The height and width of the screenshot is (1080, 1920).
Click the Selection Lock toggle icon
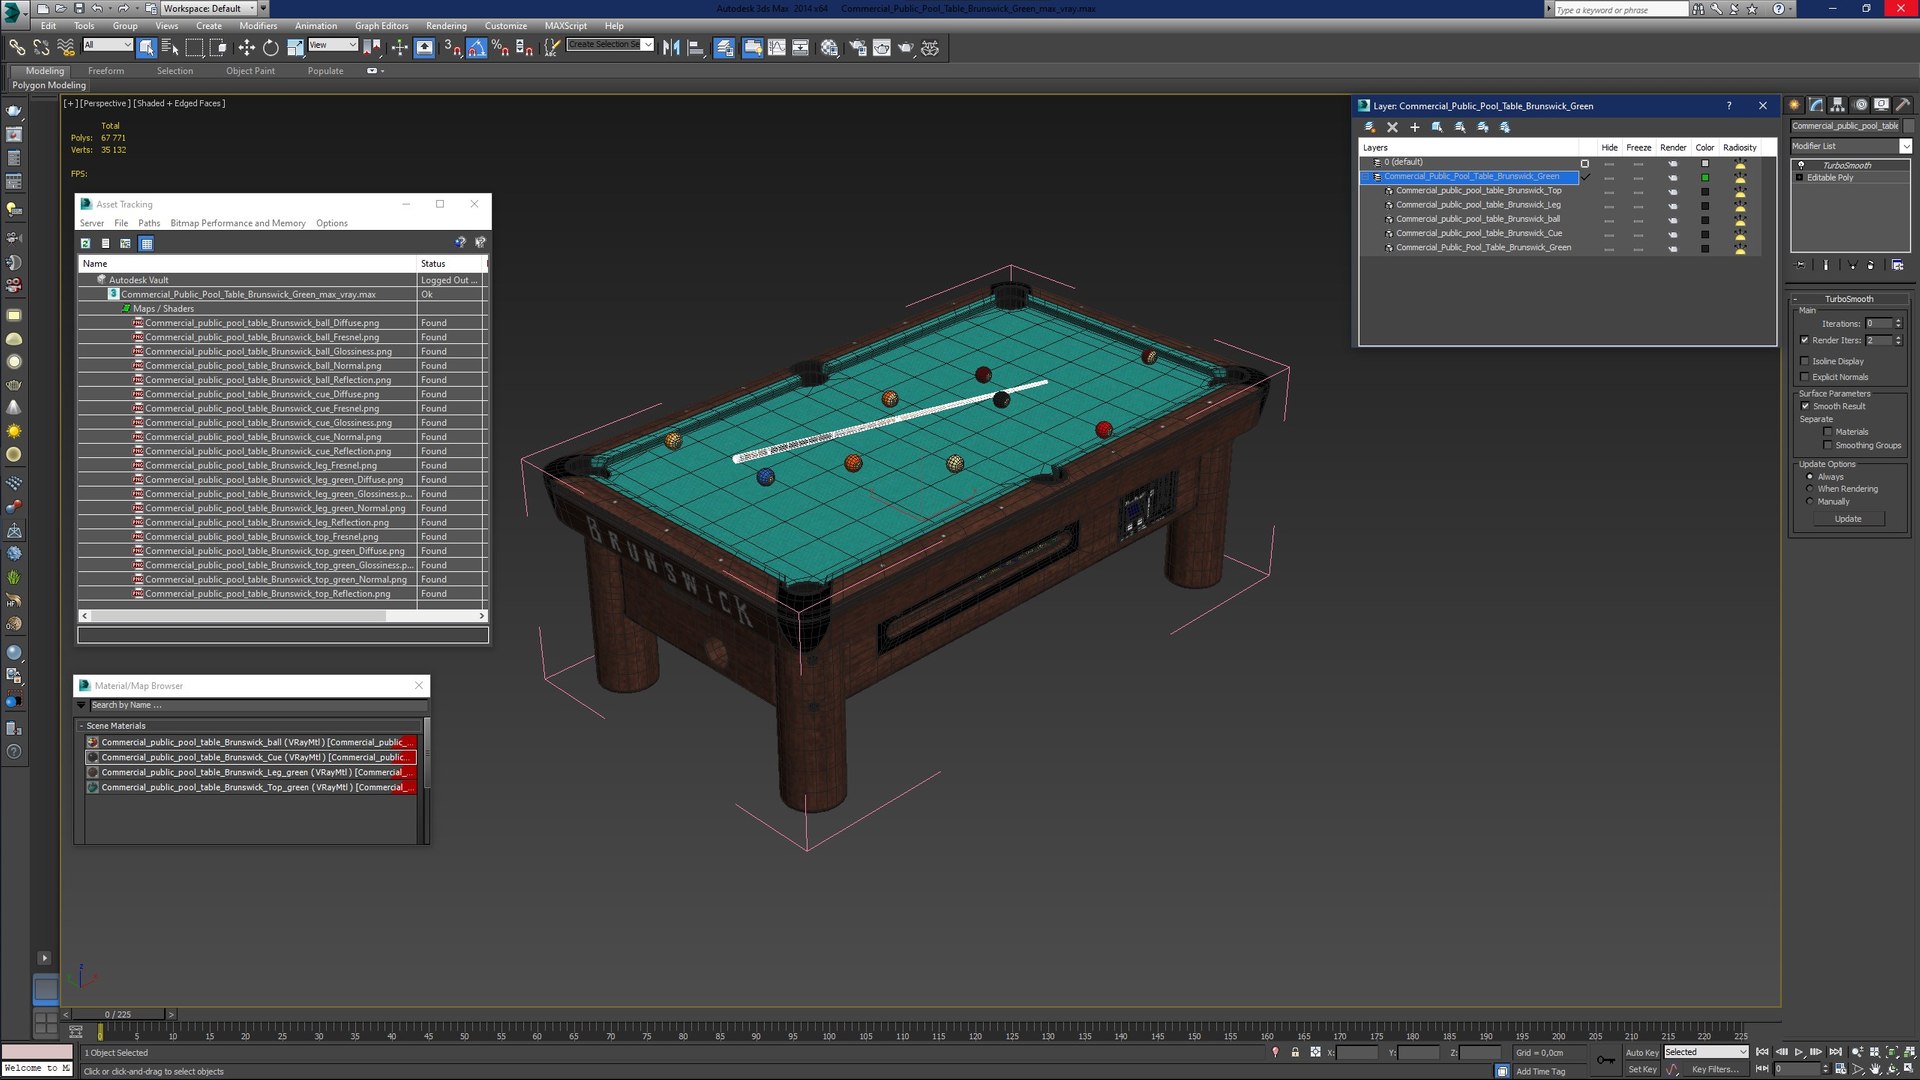pyautogui.click(x=1295, y=1052)
